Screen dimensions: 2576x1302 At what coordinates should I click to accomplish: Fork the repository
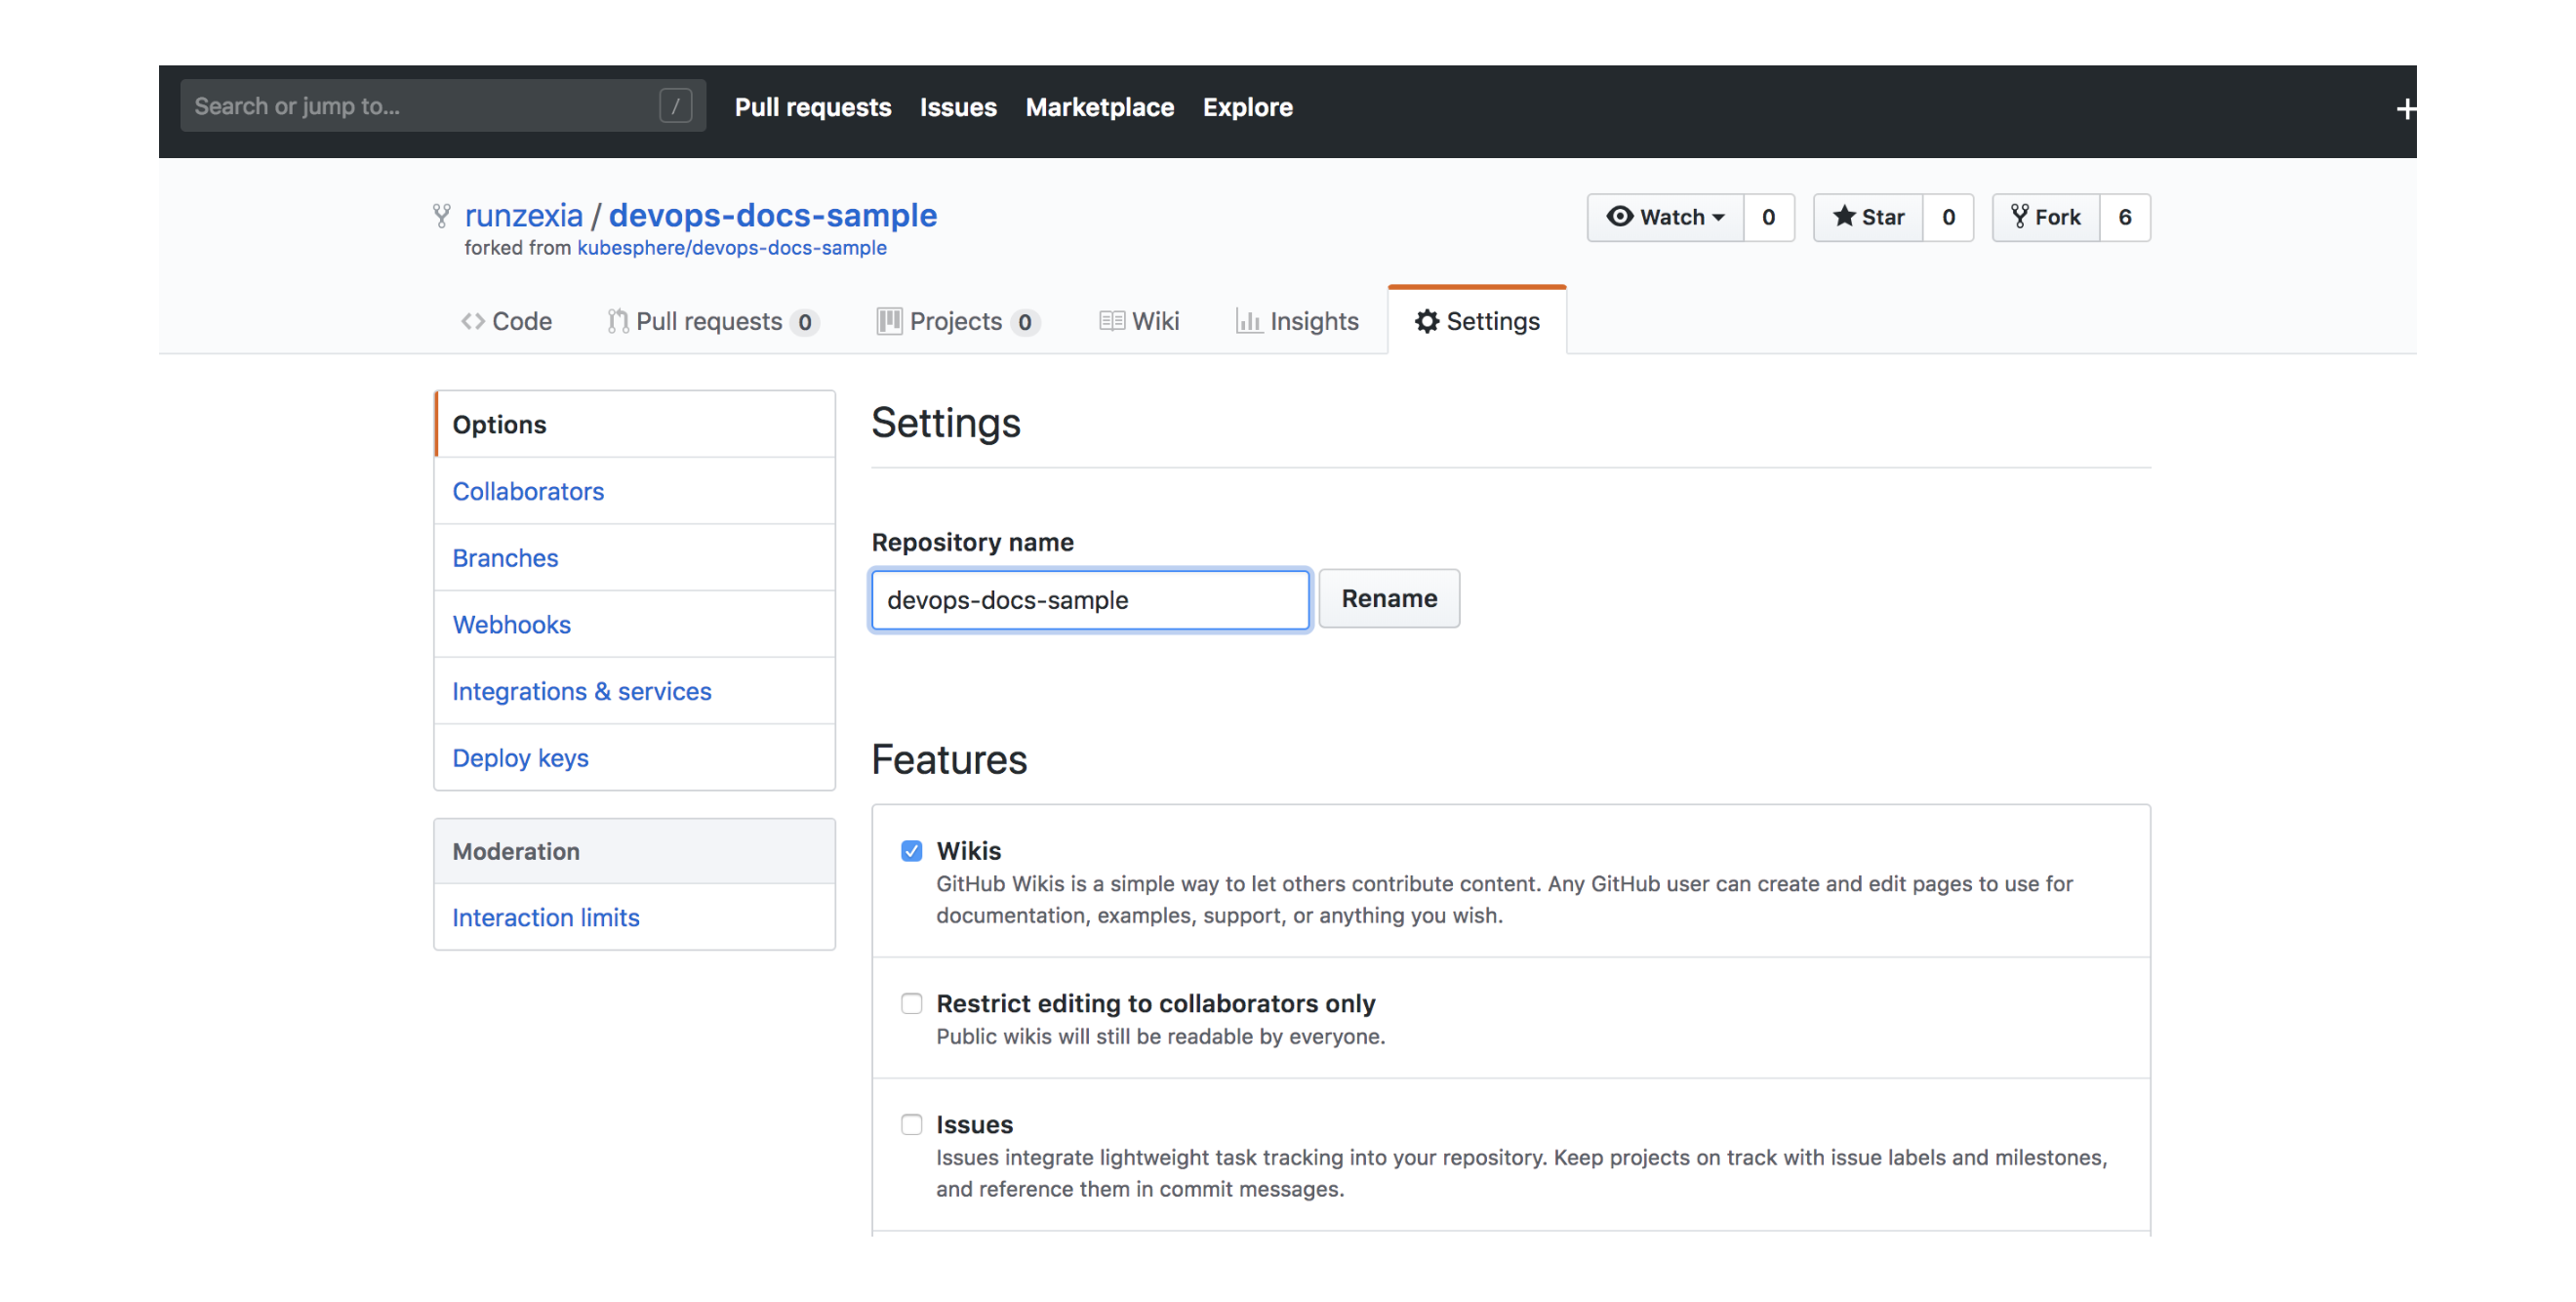[2046, 217]
